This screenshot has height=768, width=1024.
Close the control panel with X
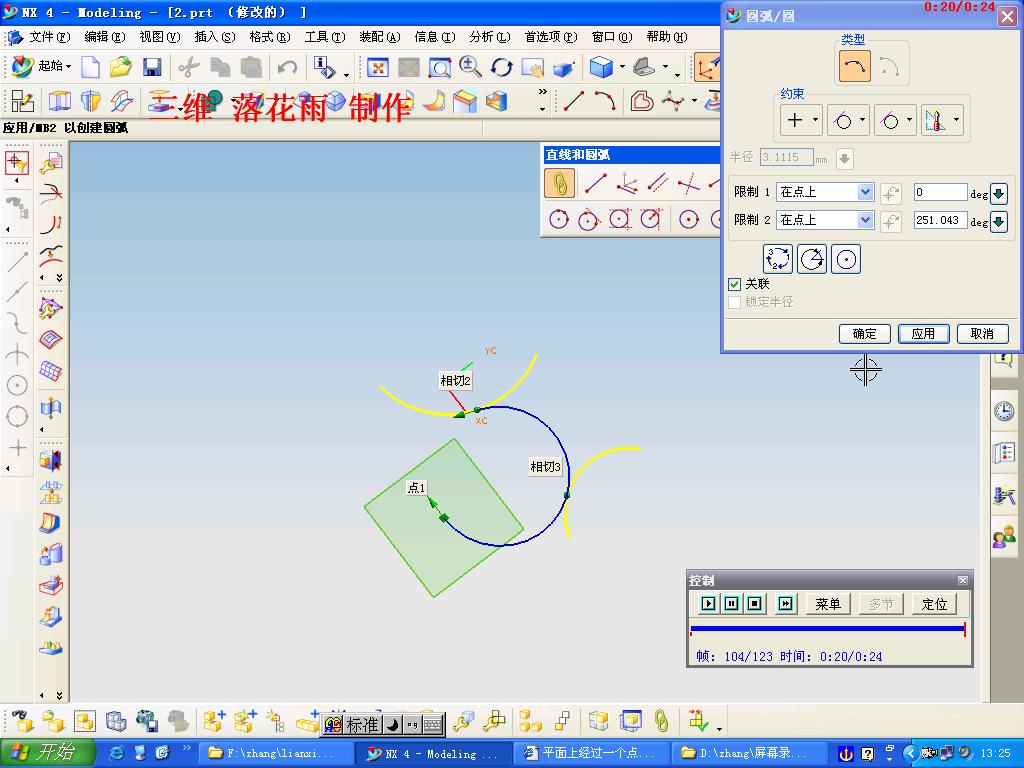[963, 580]
